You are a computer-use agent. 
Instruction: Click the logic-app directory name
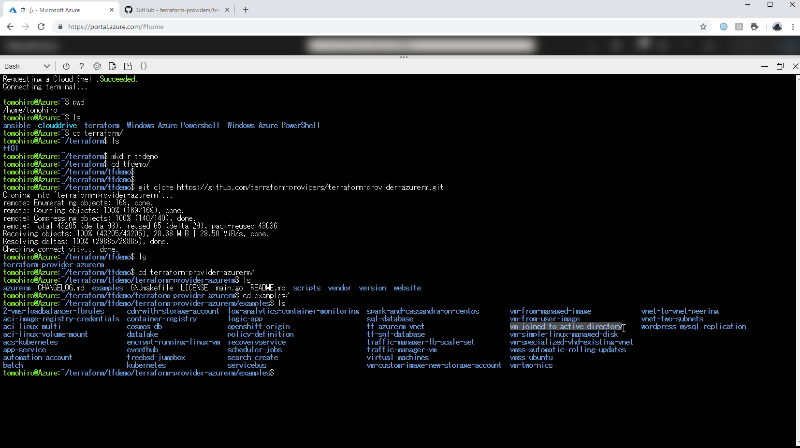tap(245, 319)
